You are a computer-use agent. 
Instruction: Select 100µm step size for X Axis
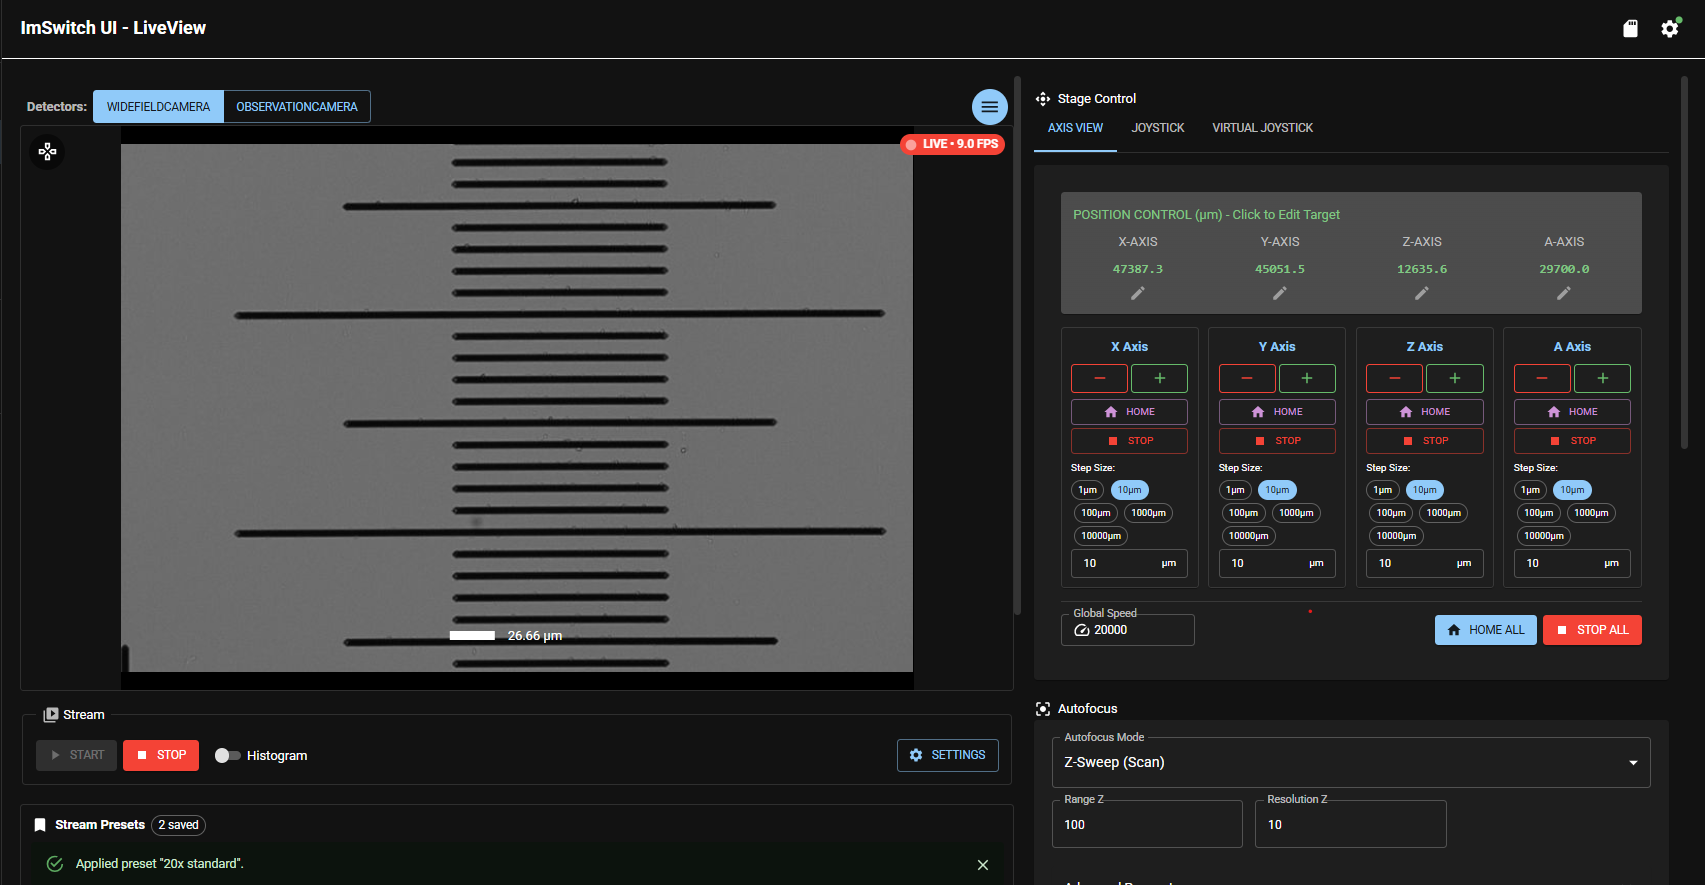click(x=1096, y=513)
